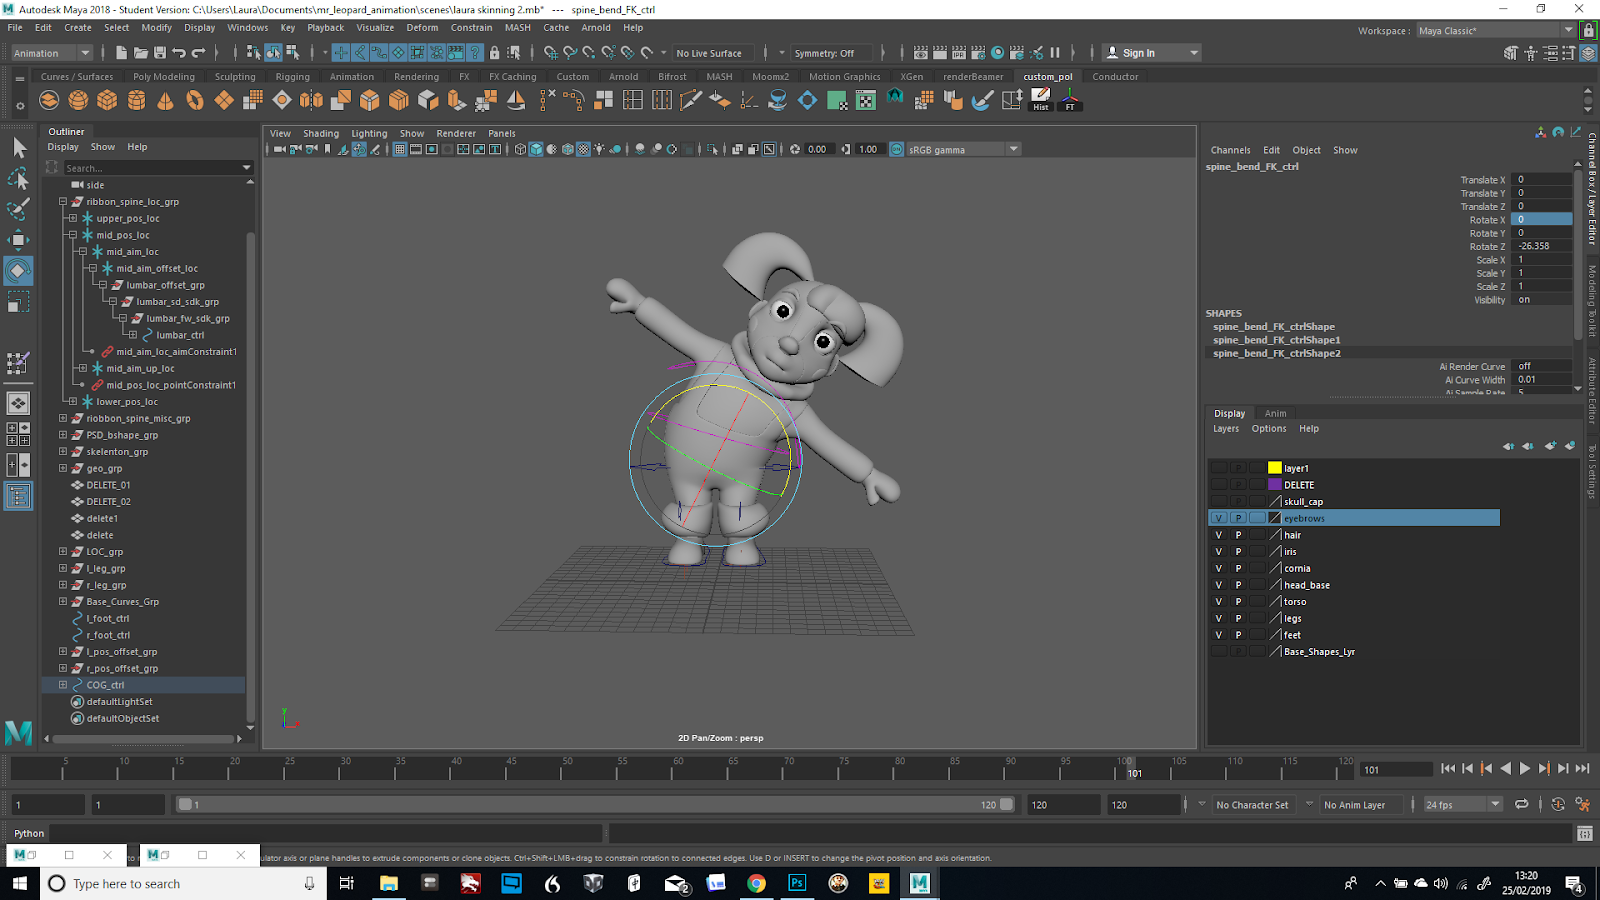This screenshot has height=900, width=1600.
Task: Switch to the Rigging shelf tab
Action: point(292,77)
